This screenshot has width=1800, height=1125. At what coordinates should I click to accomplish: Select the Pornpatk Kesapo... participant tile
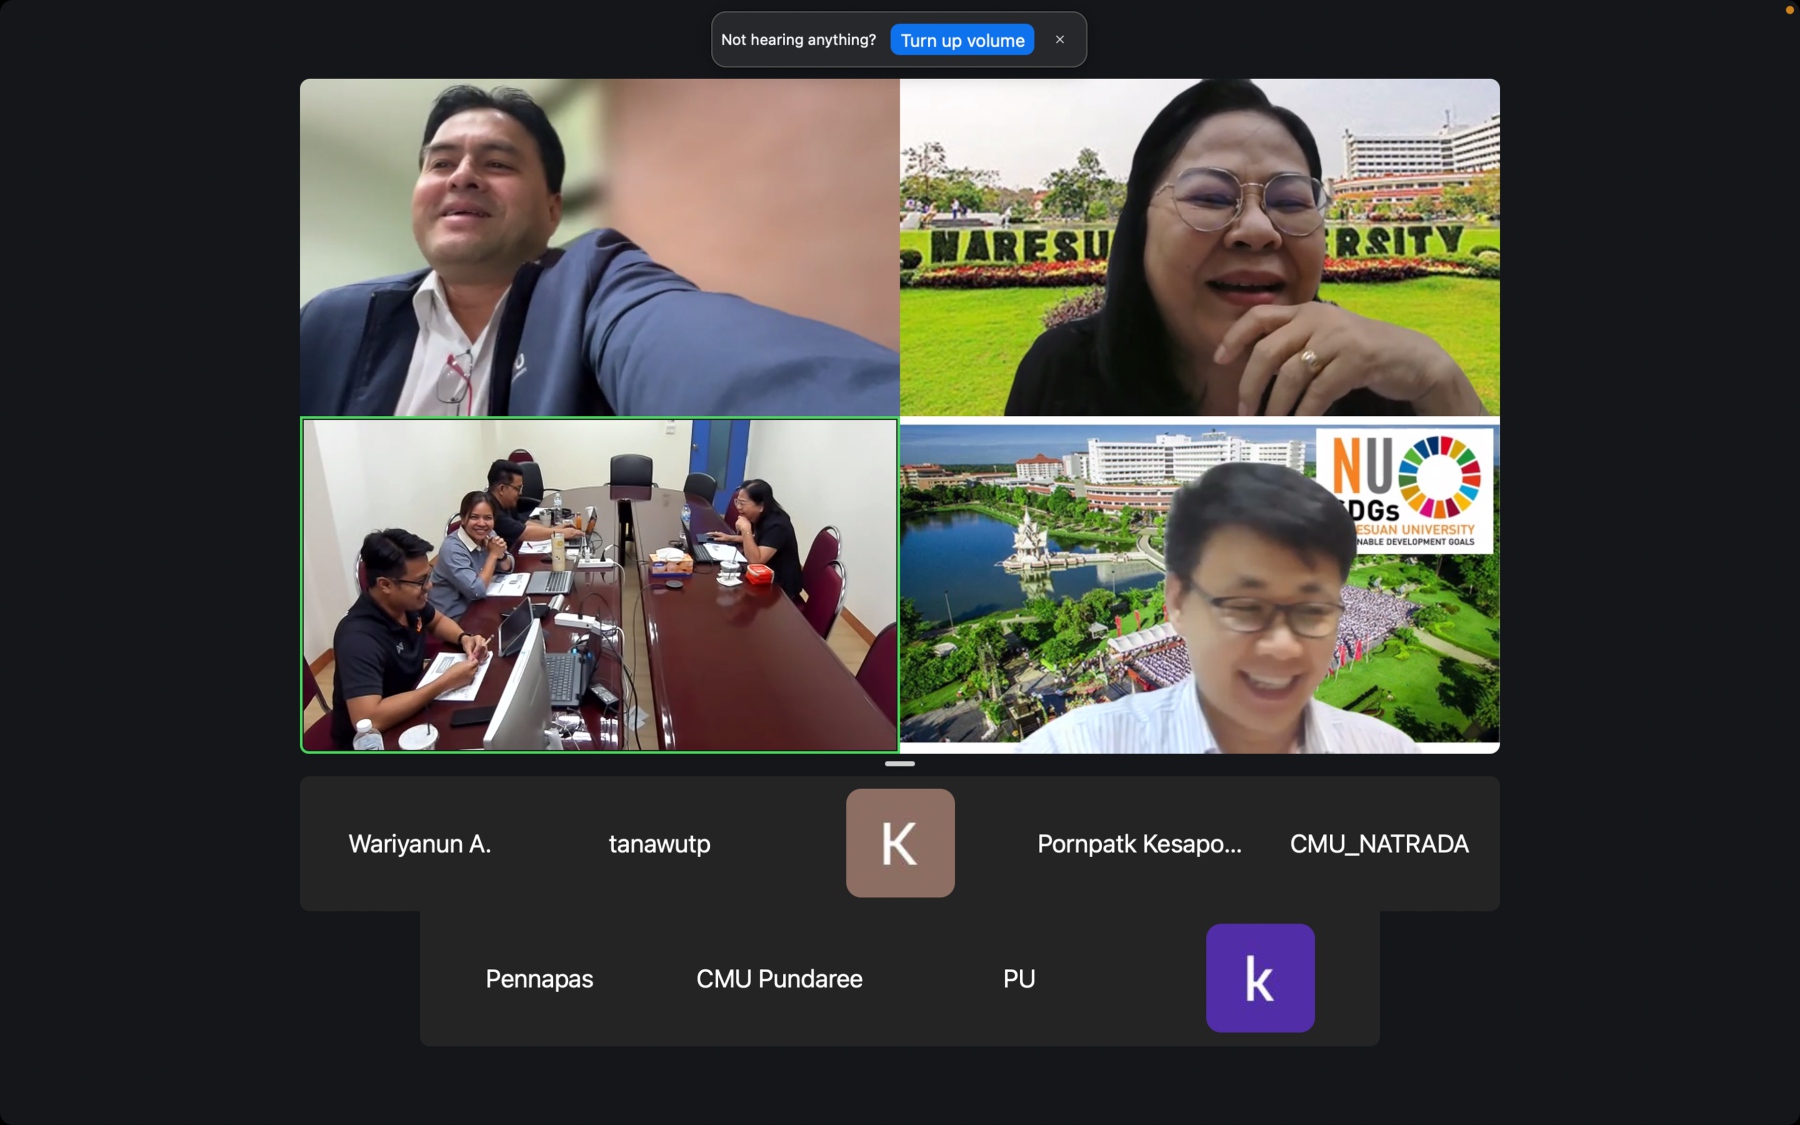point(1140,843)
